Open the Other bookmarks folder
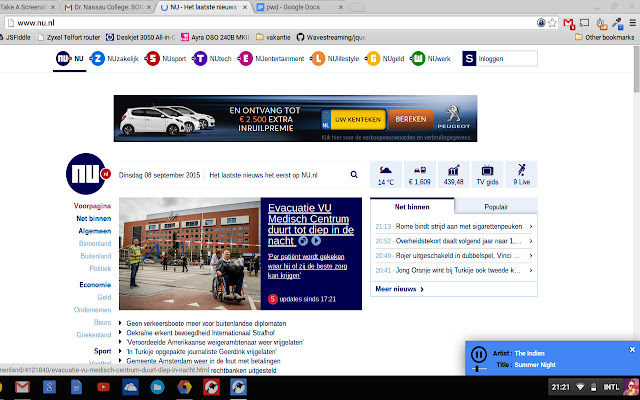The image size is (640, 400). (x=604, y=37)
